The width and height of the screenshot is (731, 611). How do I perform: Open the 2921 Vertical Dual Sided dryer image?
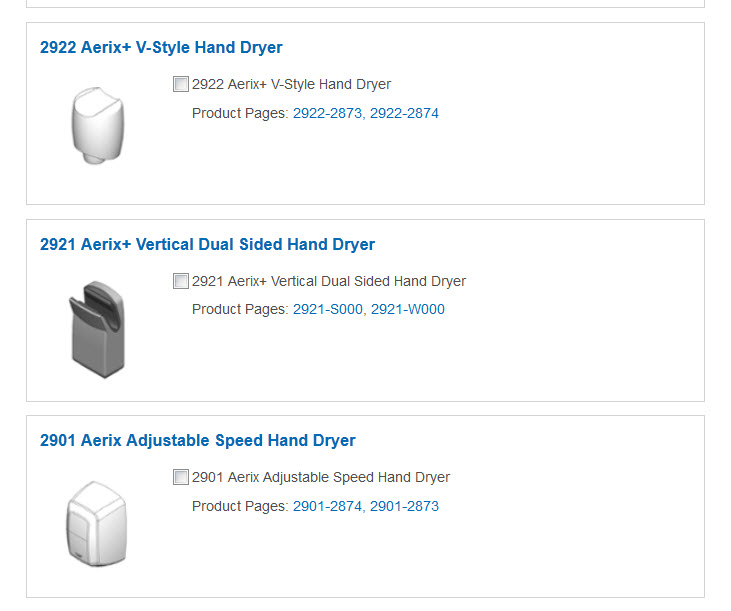click(97, 329)
